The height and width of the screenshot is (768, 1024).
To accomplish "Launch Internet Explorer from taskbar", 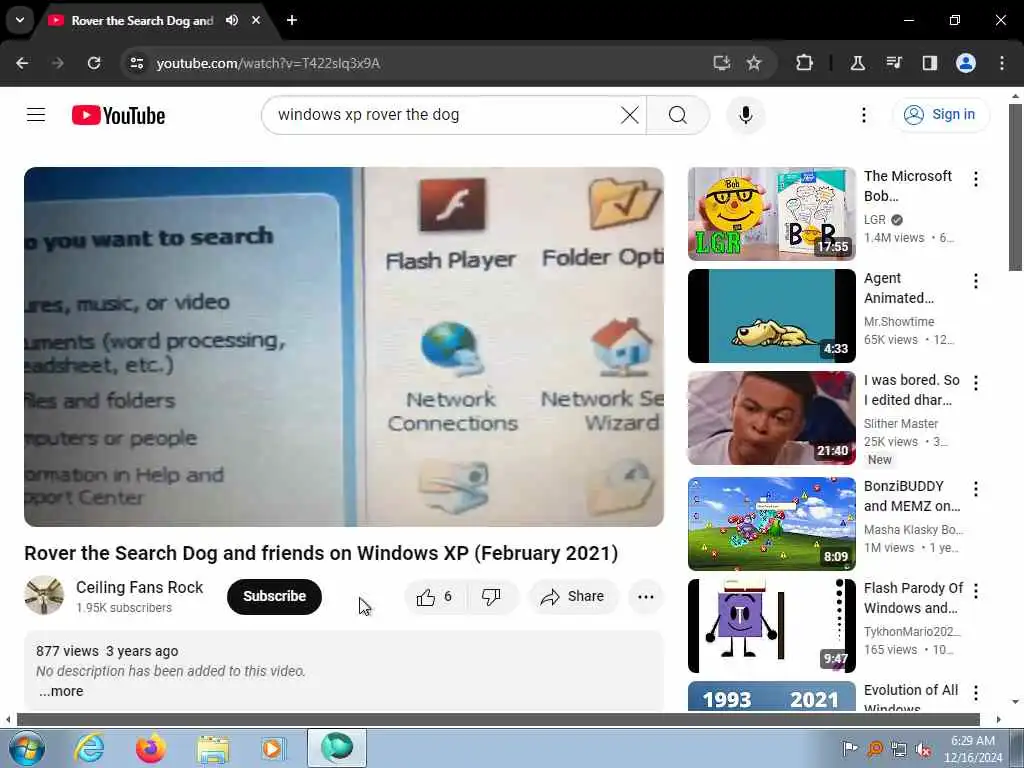I will pyautogui.click(x=89, y=748).
